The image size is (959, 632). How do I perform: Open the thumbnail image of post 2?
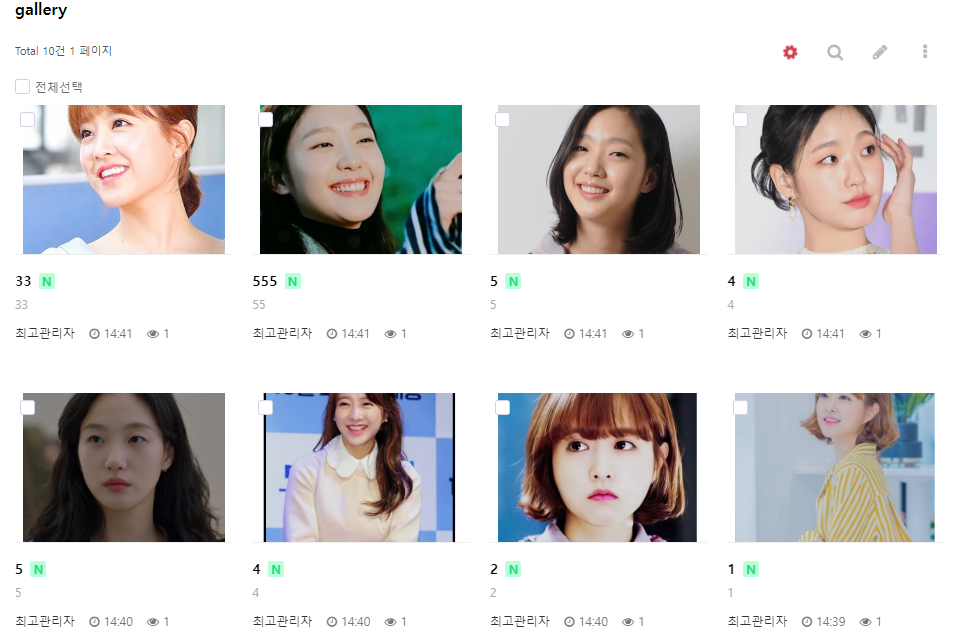coord(597,467)
